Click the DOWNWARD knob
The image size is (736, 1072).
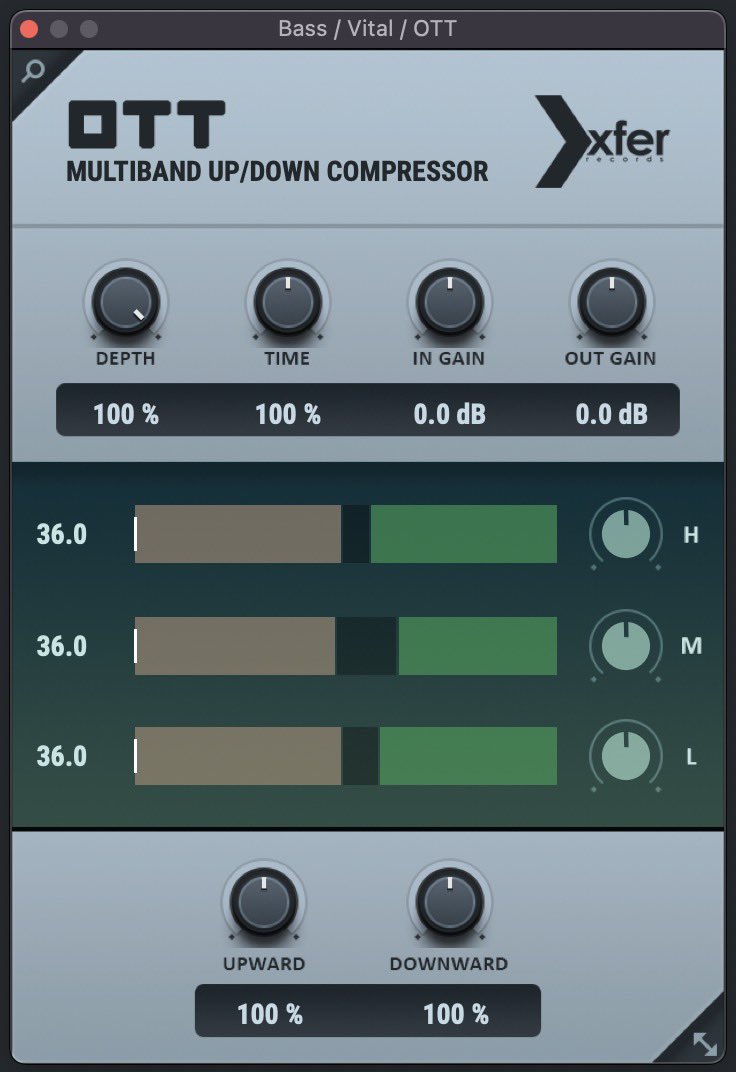pos(450,902)
